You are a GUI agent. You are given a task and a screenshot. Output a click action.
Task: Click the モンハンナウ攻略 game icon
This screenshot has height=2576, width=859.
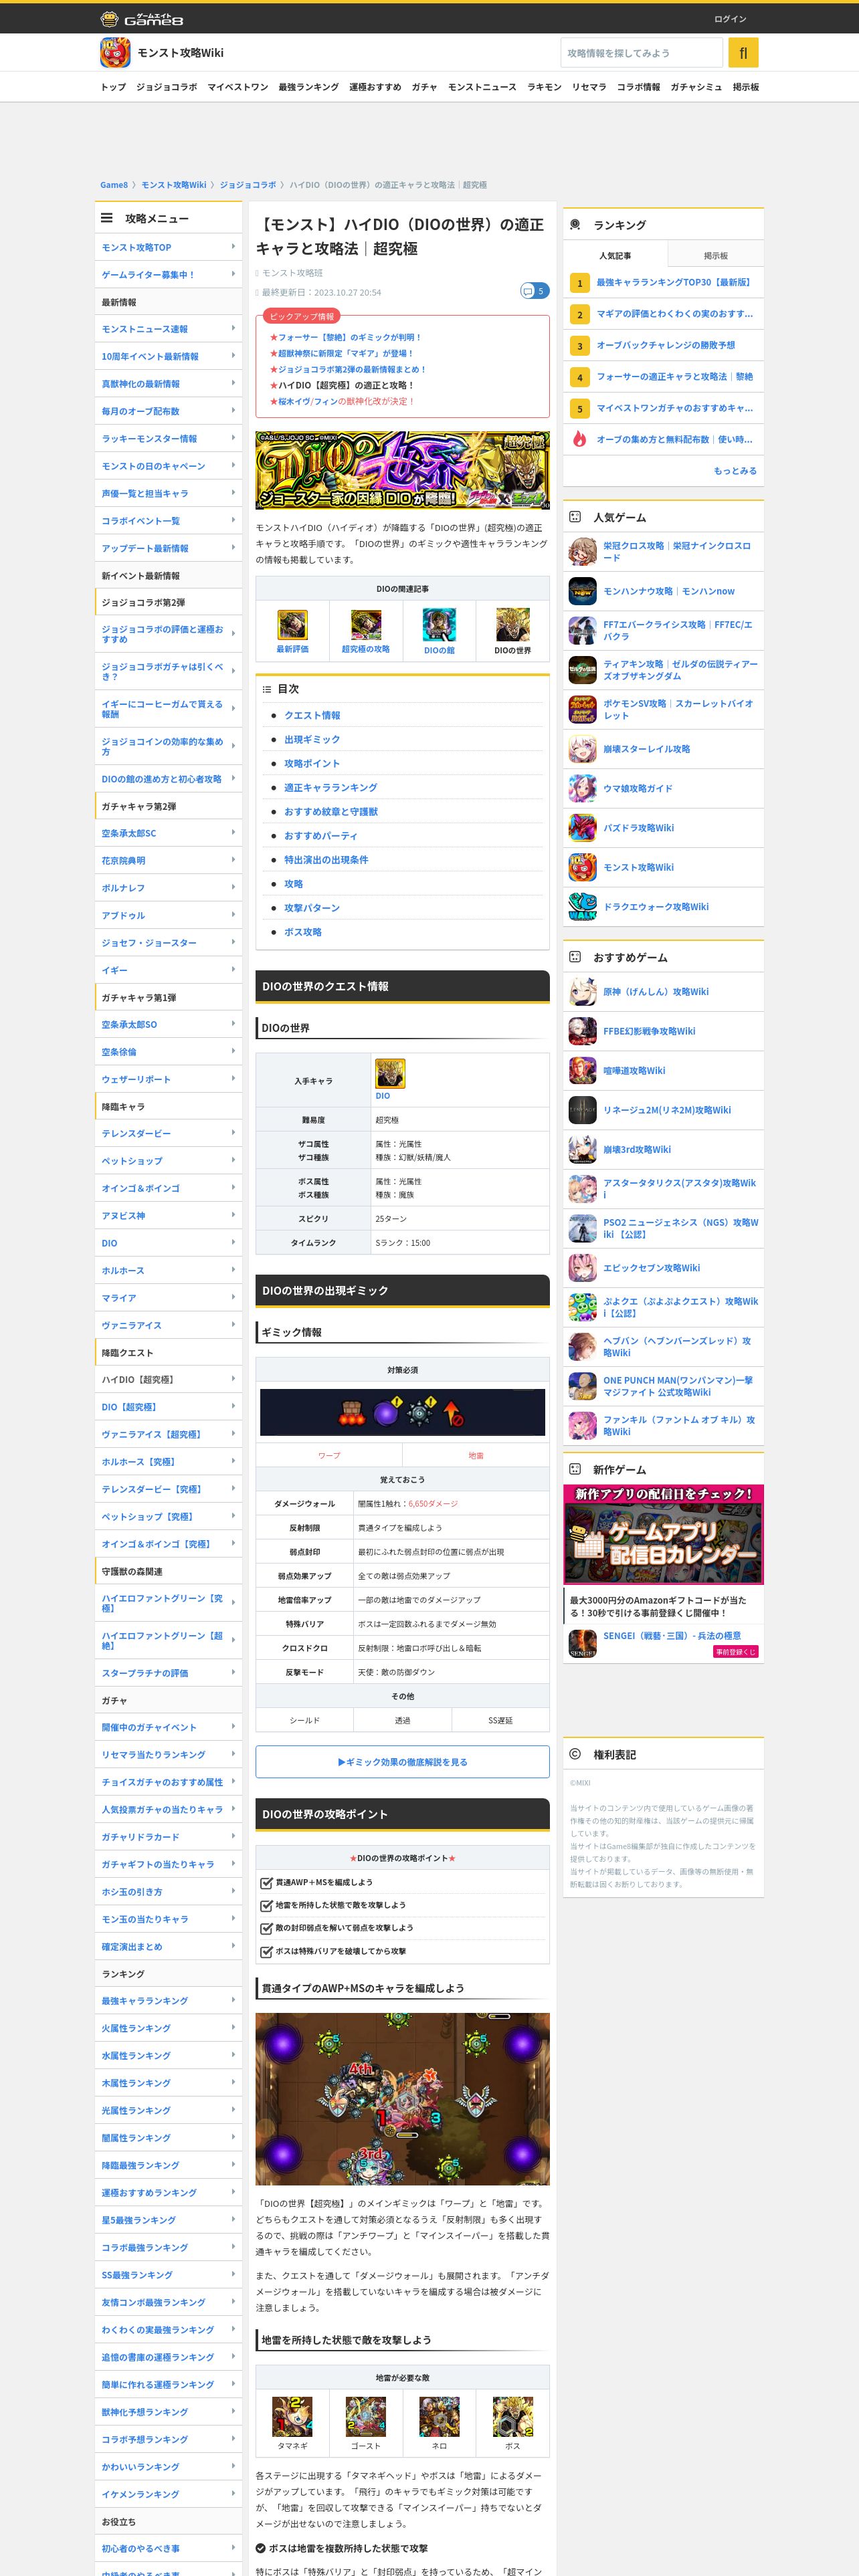pos(583,591)
